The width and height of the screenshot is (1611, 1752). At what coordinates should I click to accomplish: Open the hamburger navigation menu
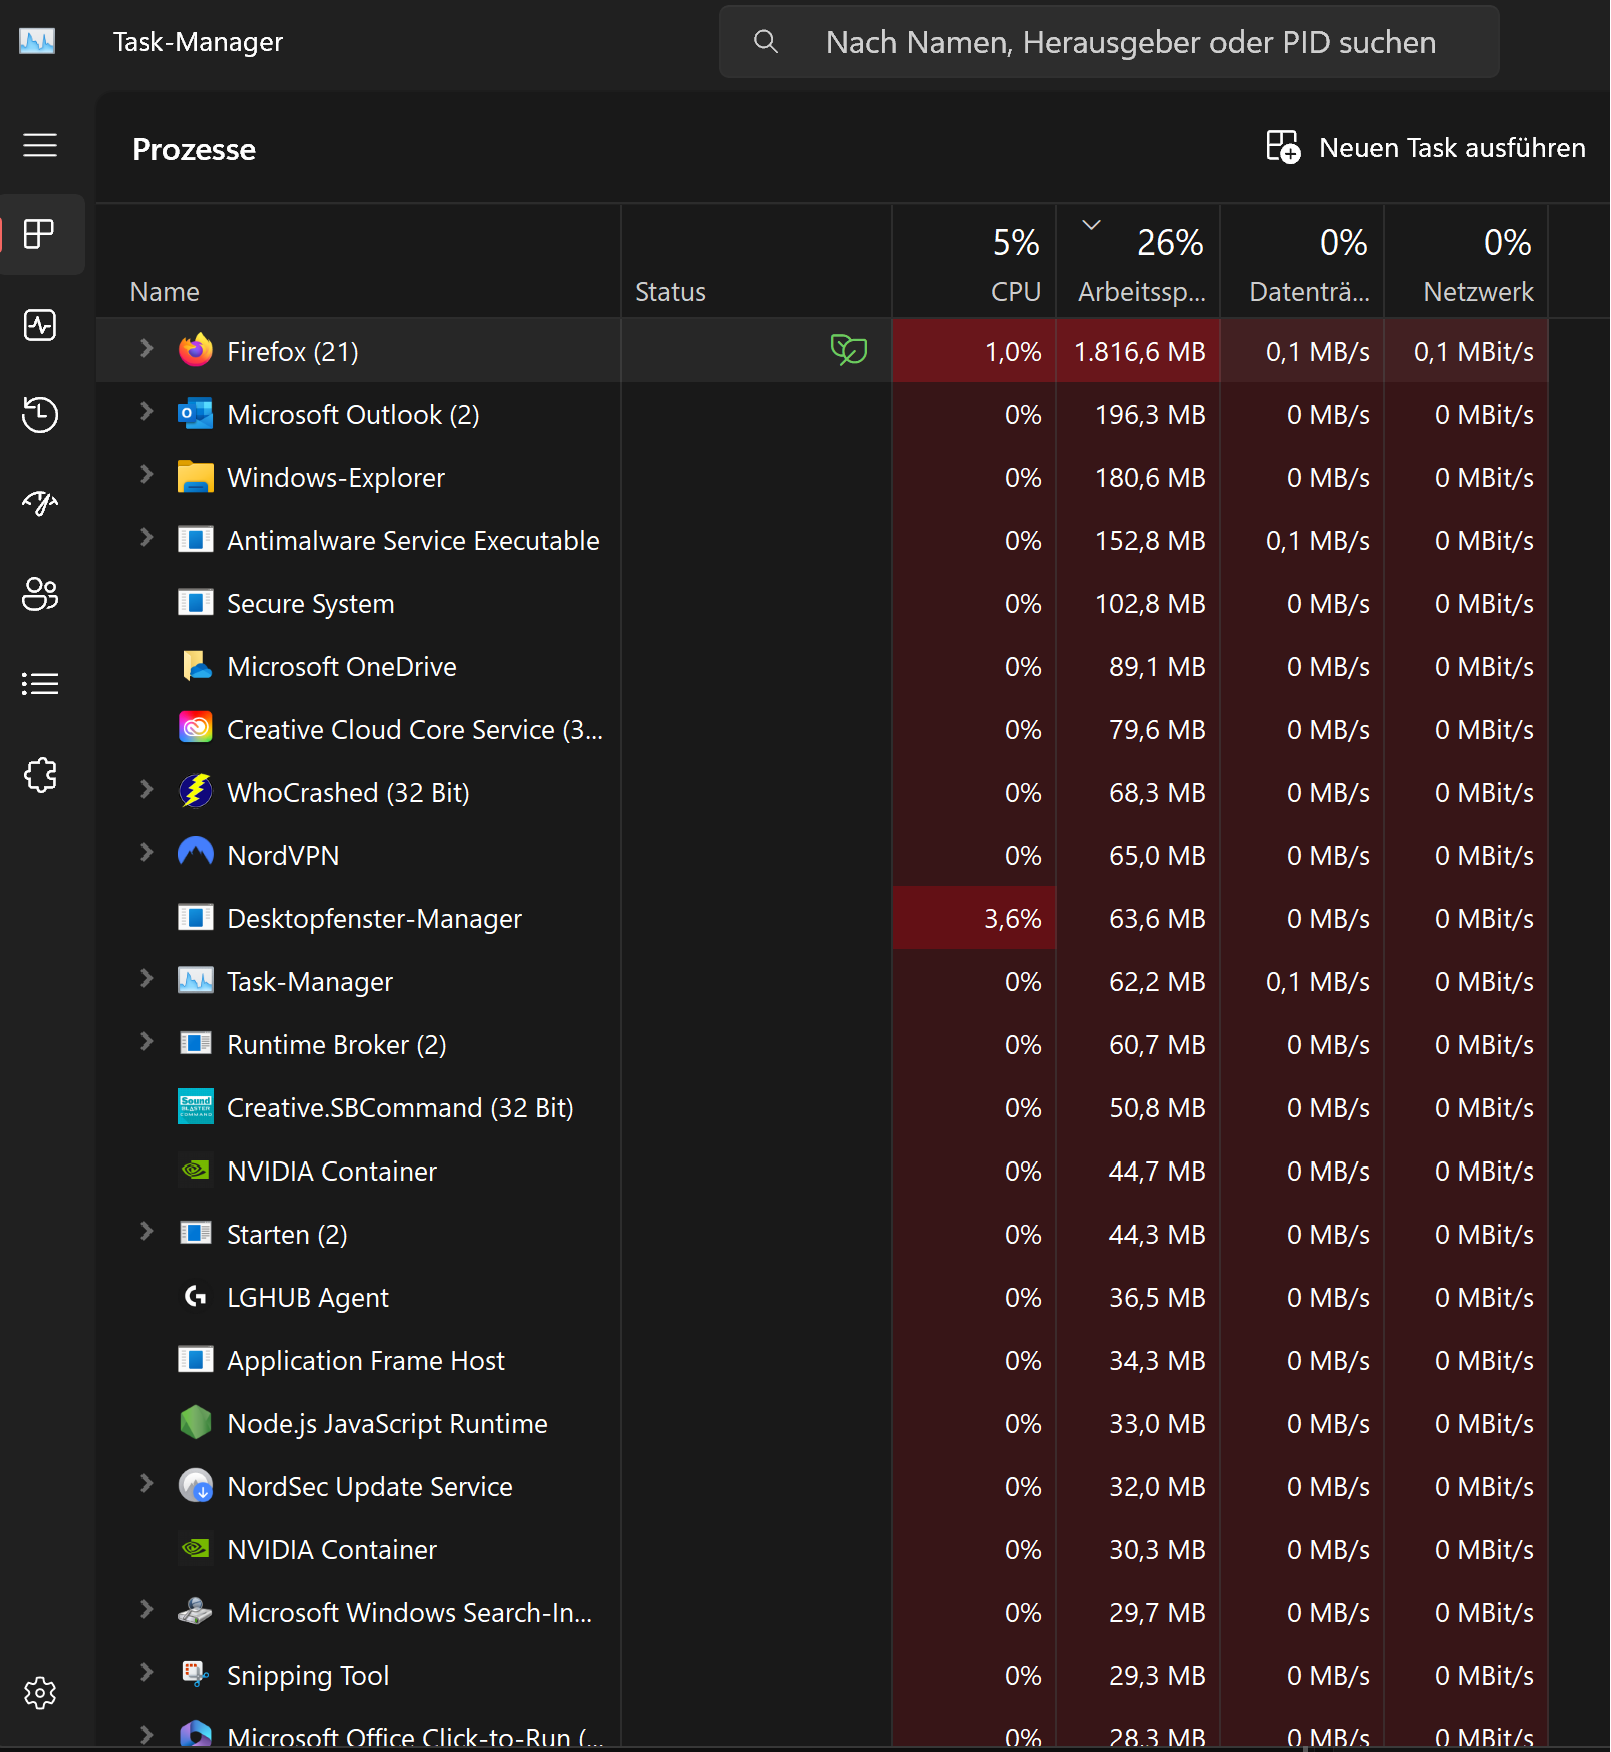[40, 145]
